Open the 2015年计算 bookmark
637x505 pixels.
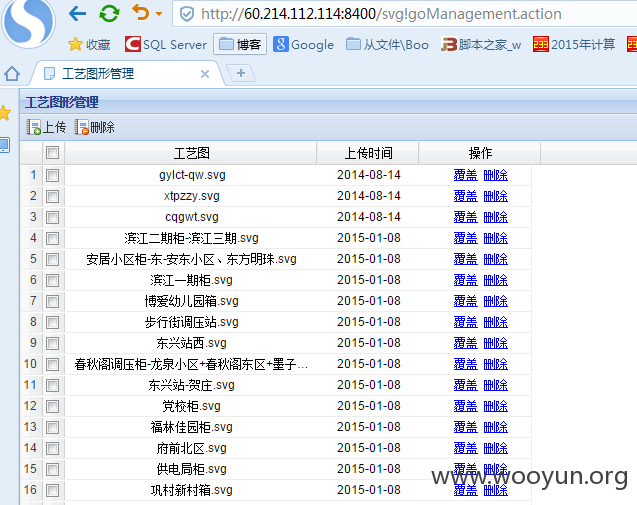click(x=574, y=44)
